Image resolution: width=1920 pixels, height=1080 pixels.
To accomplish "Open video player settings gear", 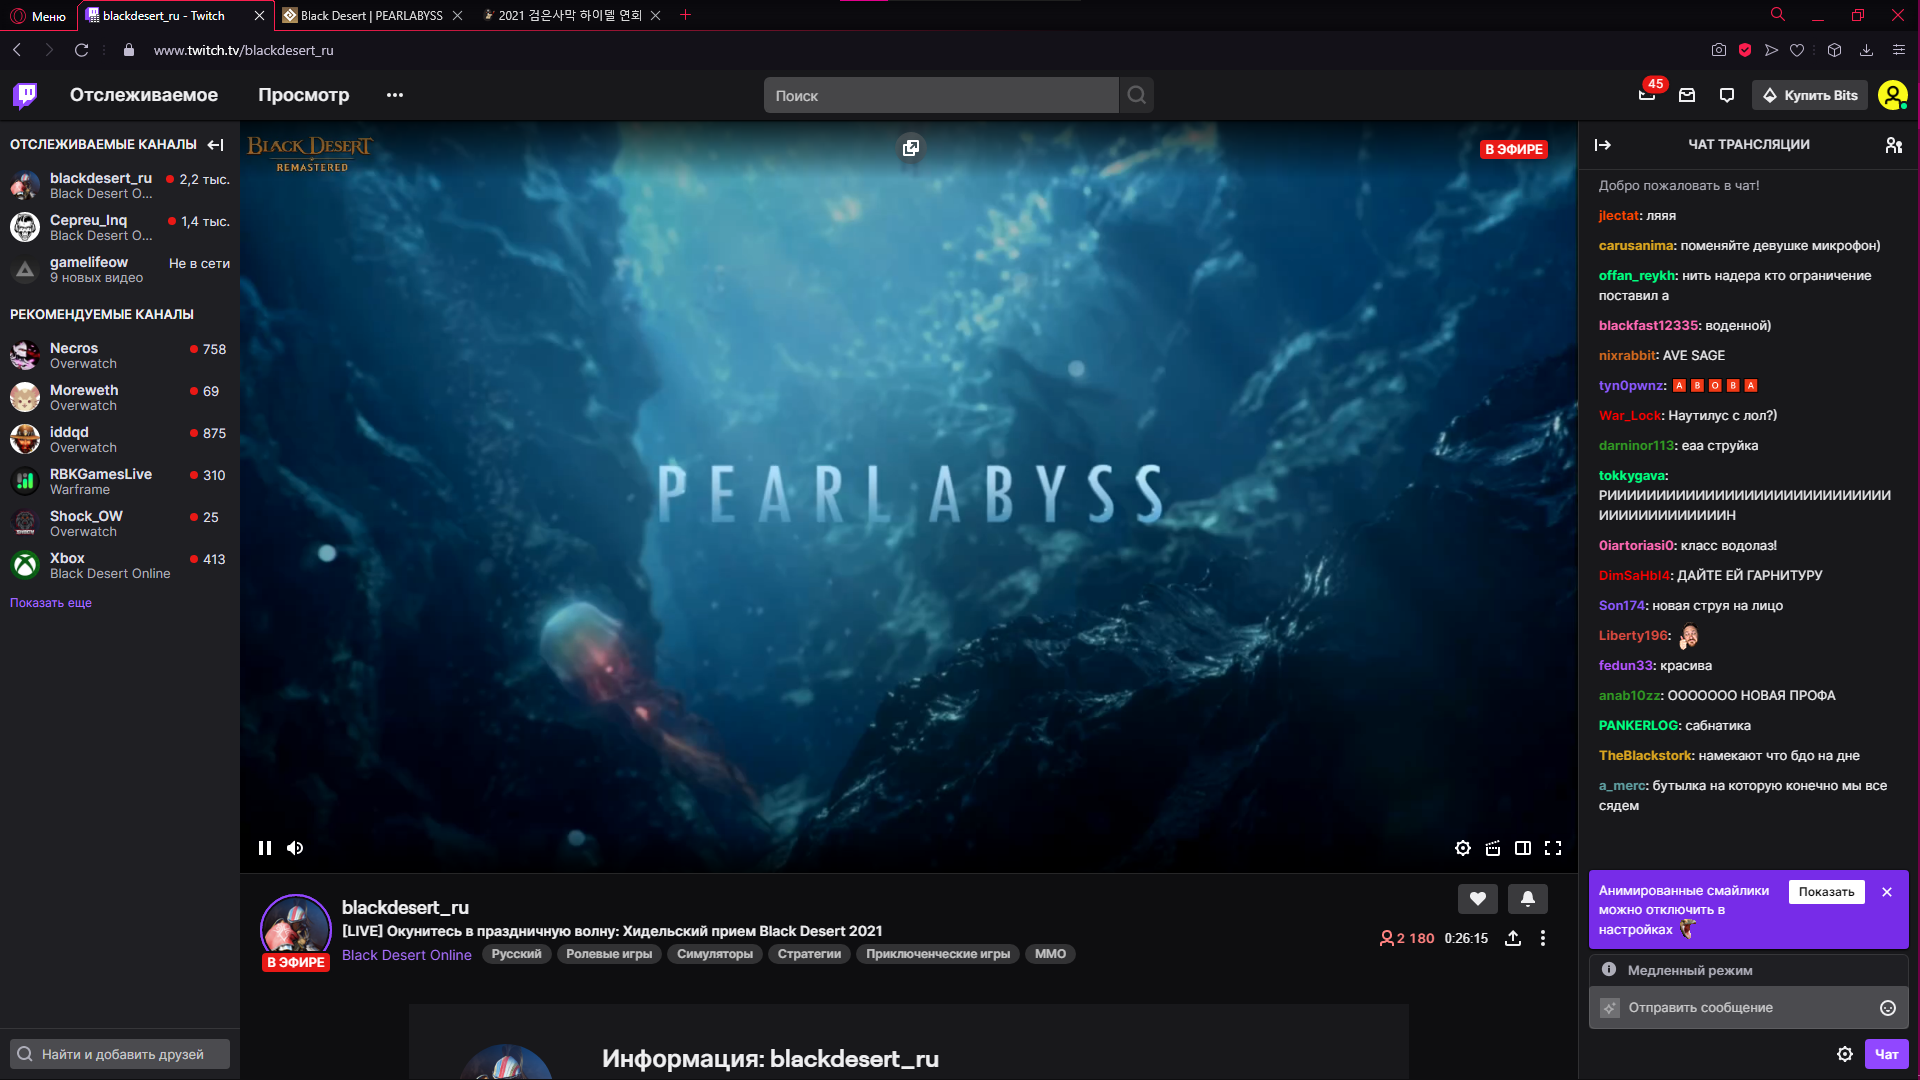I will tap(1463, 848).
